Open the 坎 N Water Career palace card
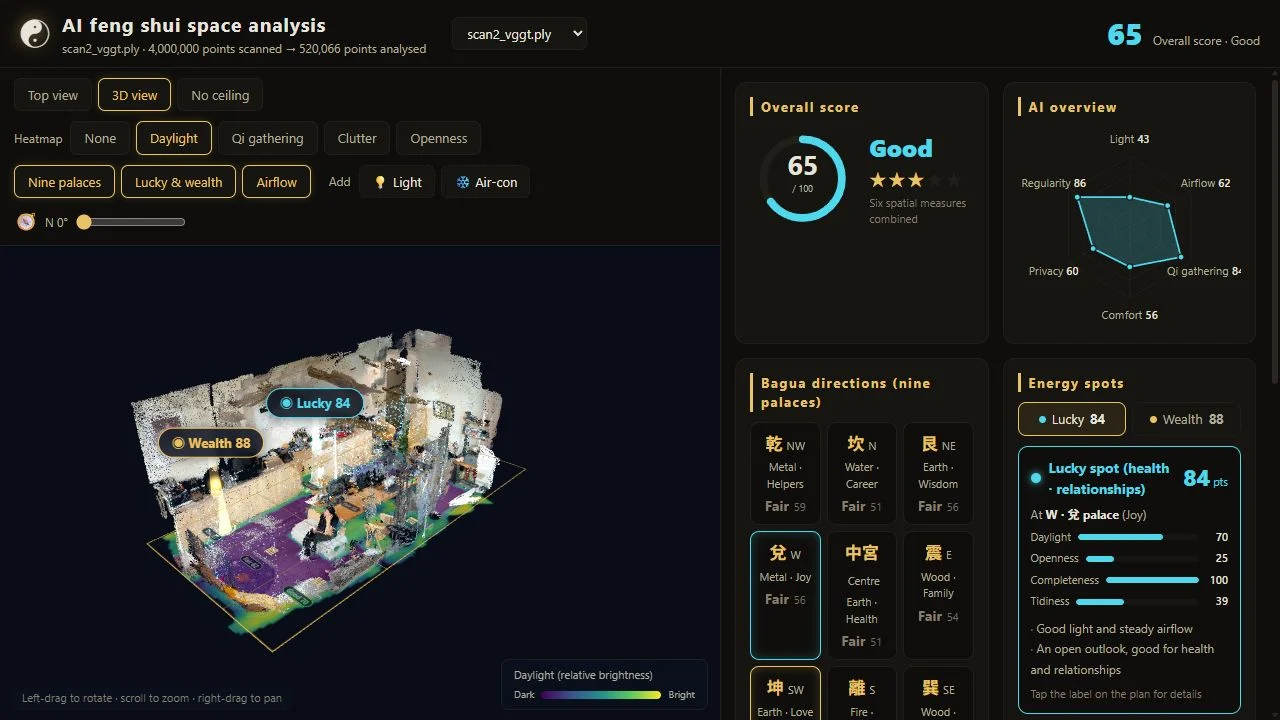This screenshot has height=720, width=1280. pyautogui.click(x=862, y=473)
